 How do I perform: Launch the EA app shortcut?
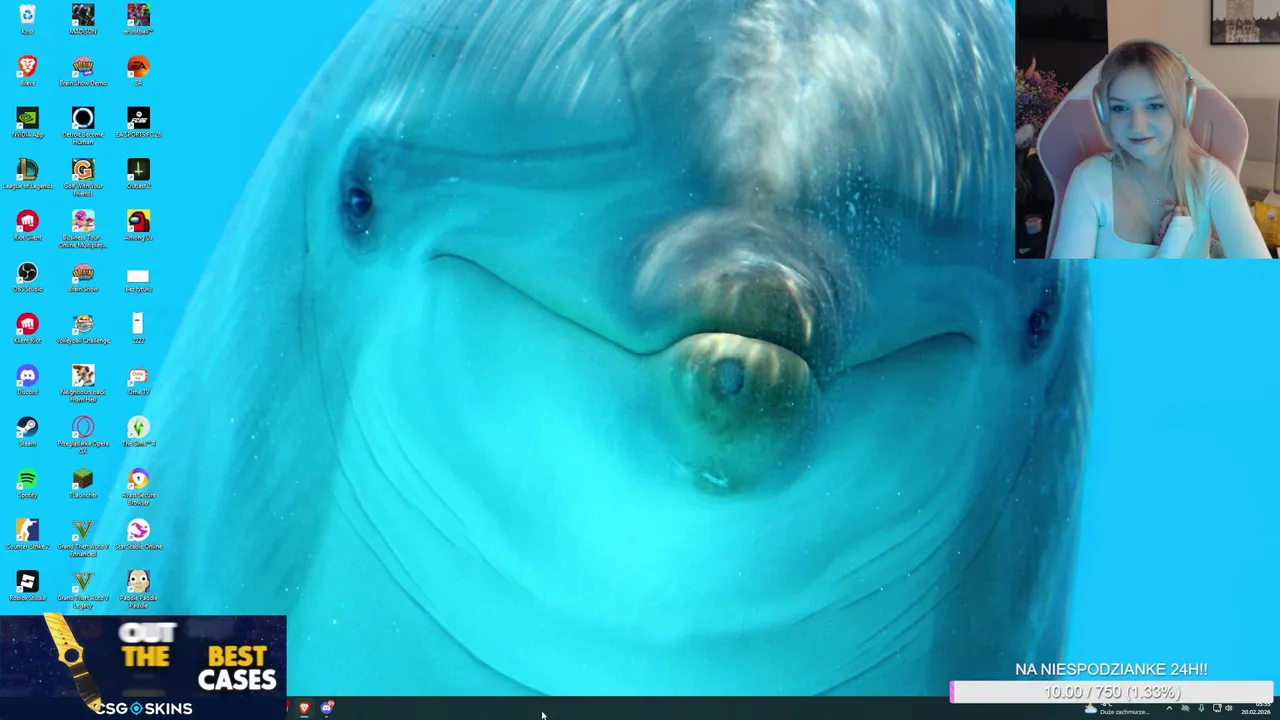point(138,70)
